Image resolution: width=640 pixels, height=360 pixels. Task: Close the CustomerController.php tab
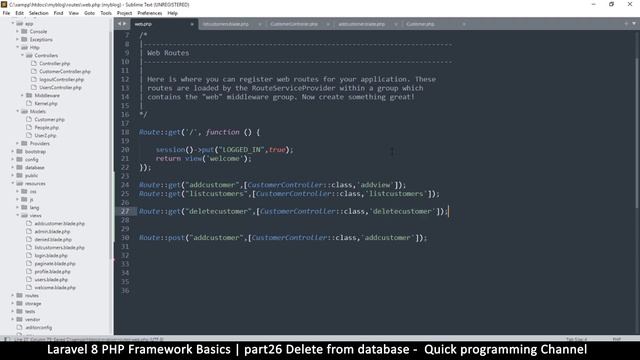[x=328, y=24]
